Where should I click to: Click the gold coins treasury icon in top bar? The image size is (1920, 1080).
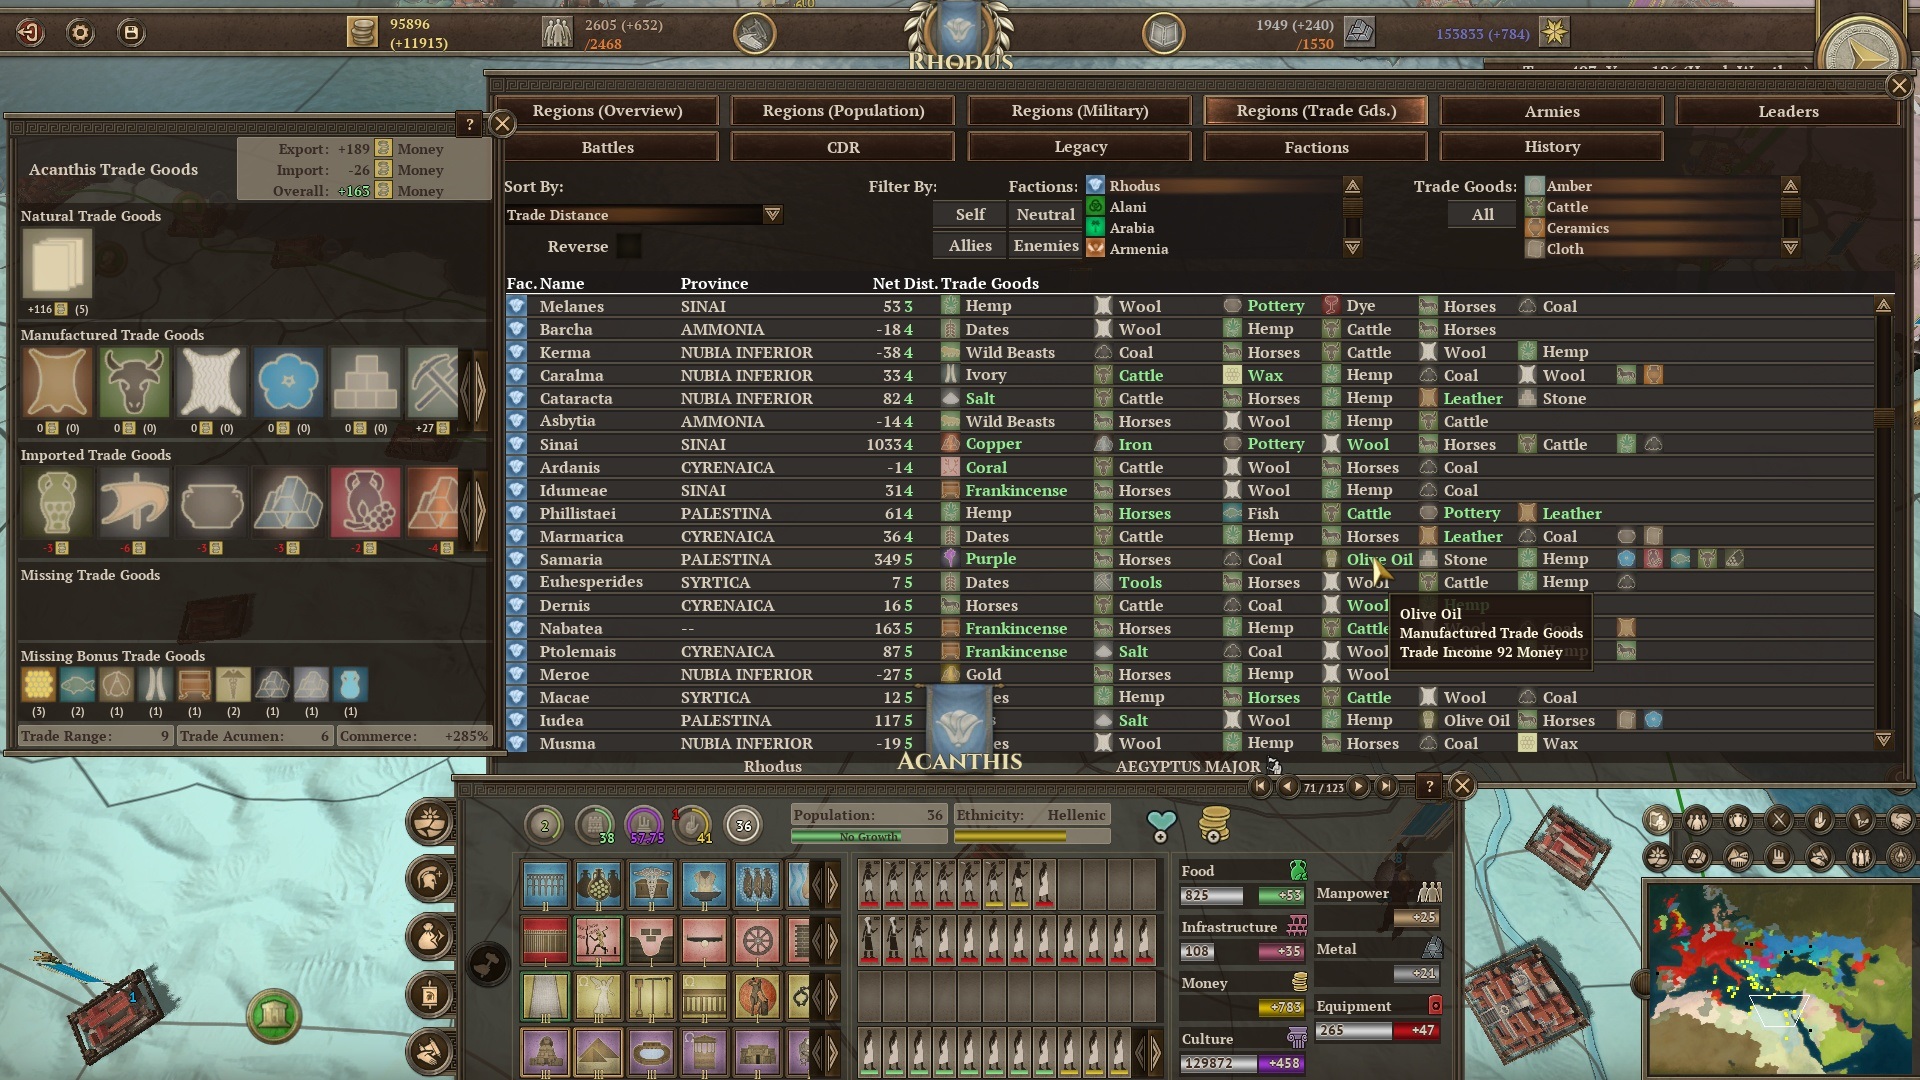pyautogui.click(x=362, y=32)
